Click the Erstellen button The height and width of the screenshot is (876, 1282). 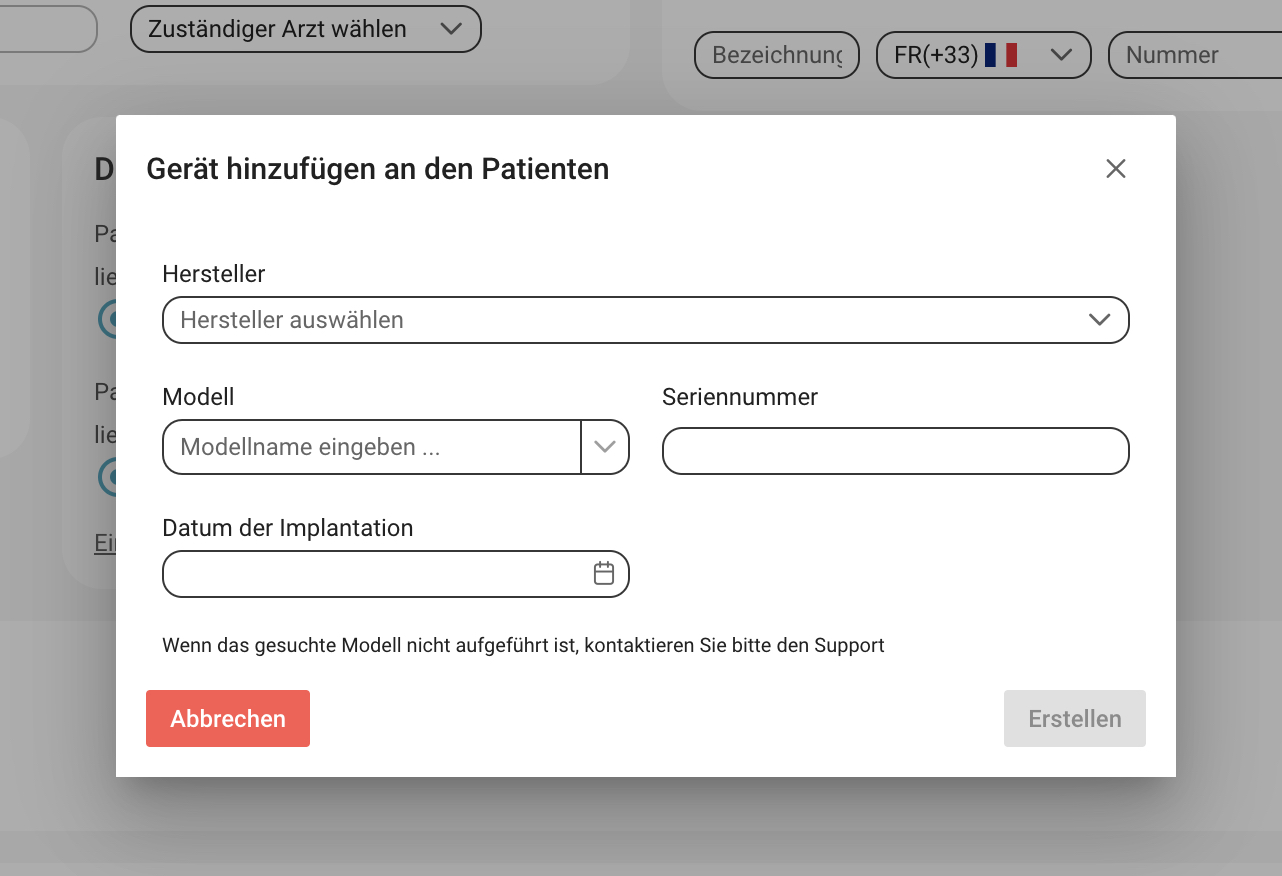(1075, 719)
